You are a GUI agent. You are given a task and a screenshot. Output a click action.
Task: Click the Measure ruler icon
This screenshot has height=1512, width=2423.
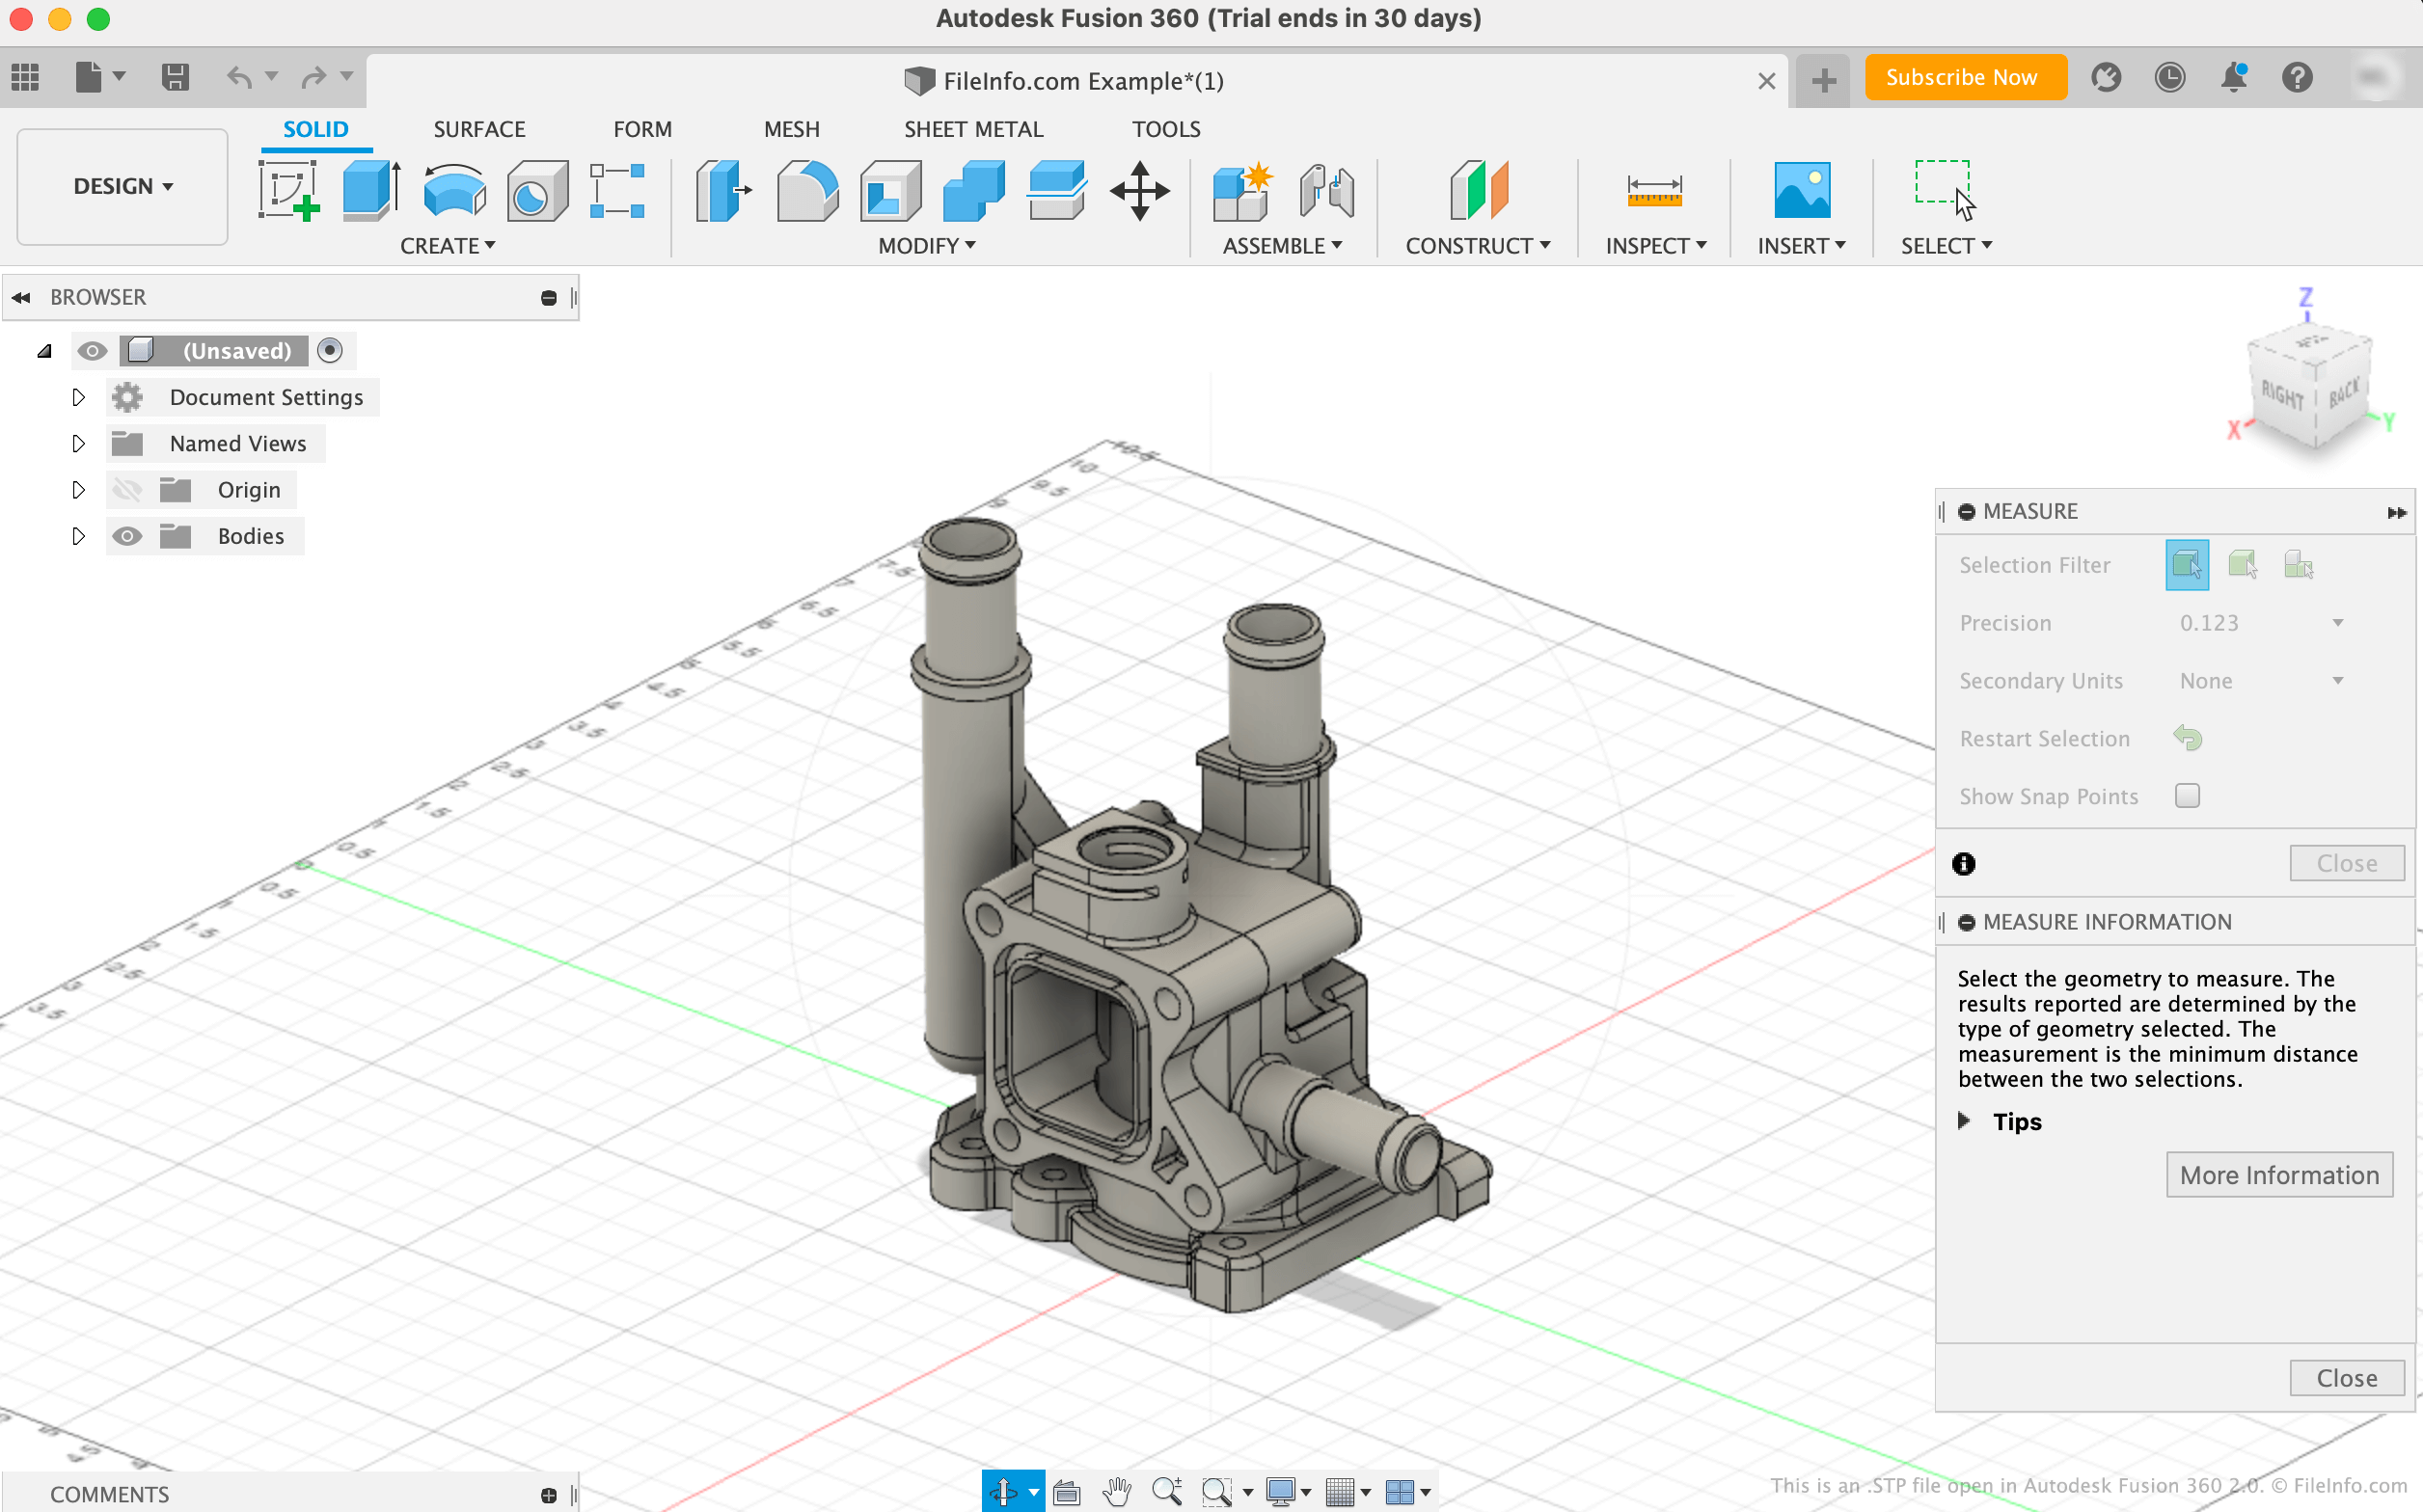point(1654,190)
